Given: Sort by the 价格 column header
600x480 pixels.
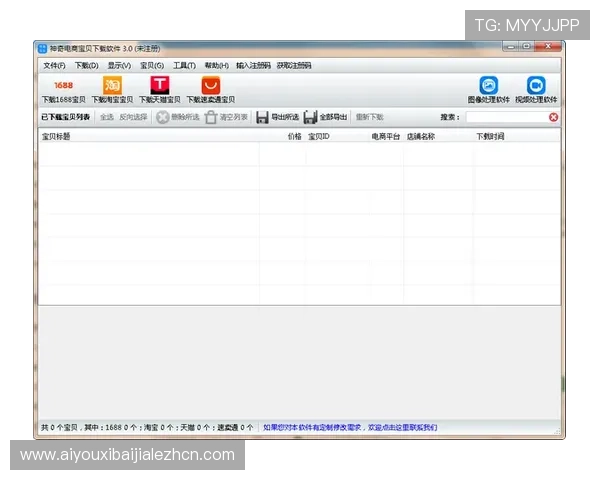Looking at the screenshot, I should pos(294,136).
